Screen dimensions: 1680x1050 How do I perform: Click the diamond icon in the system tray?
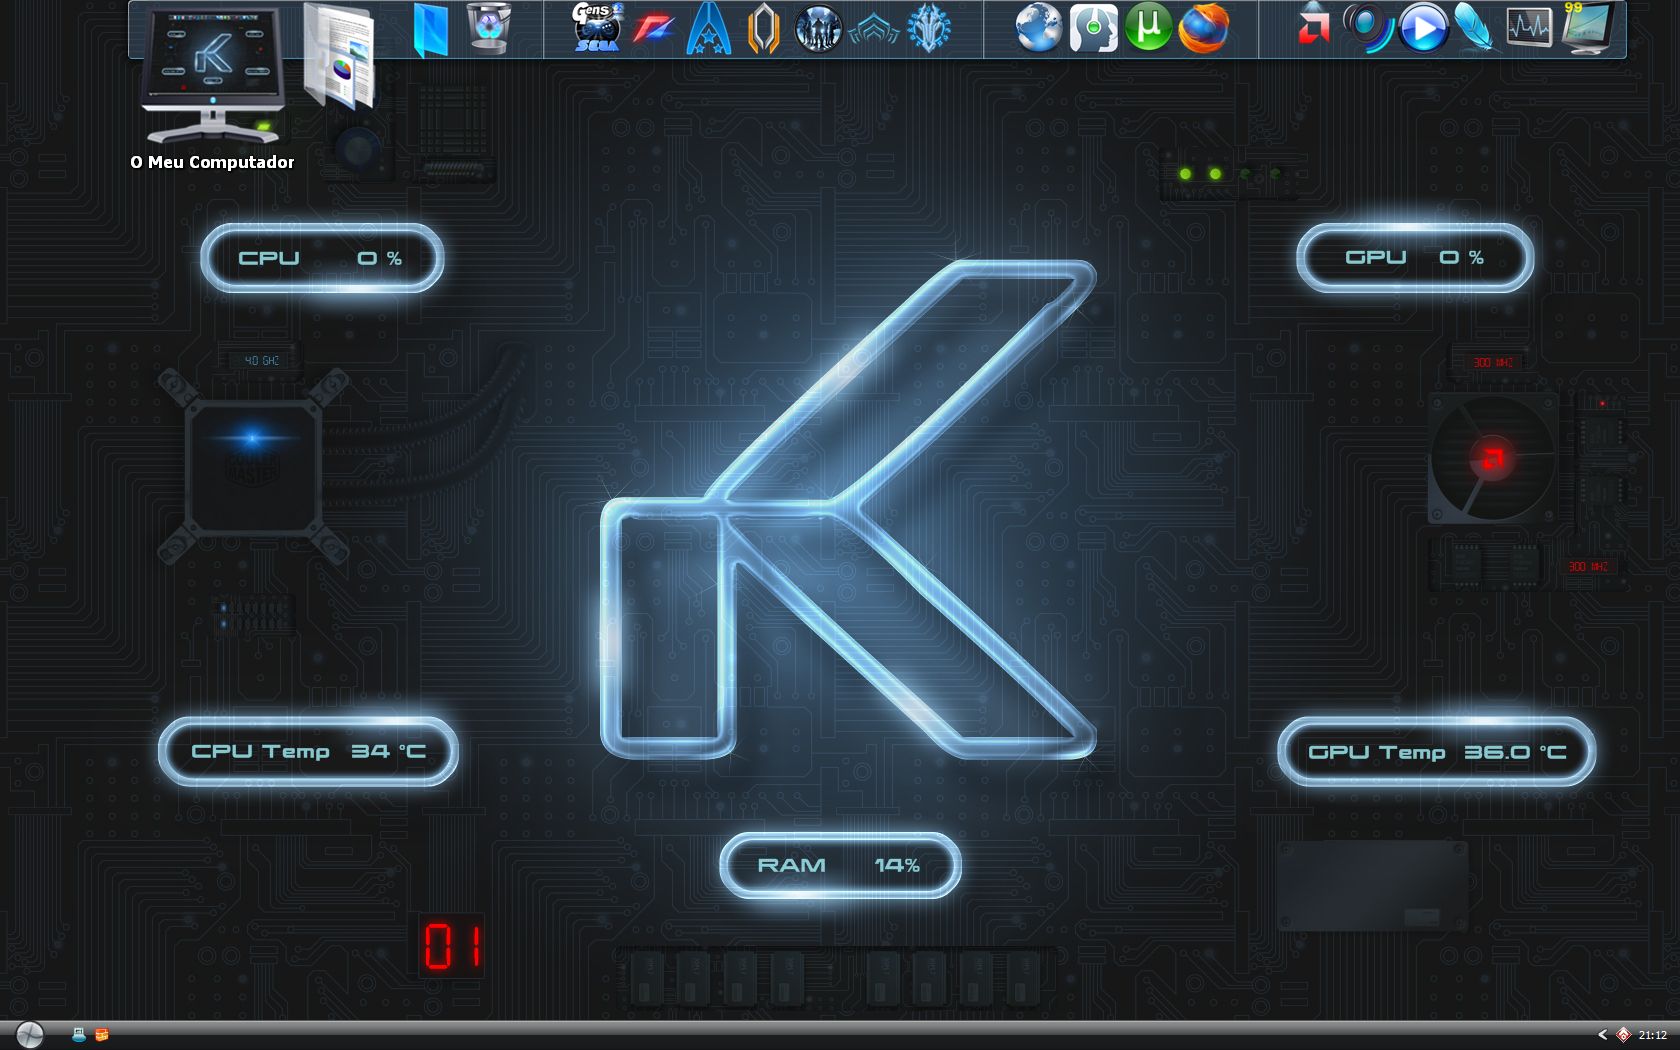[1622, 1035]
